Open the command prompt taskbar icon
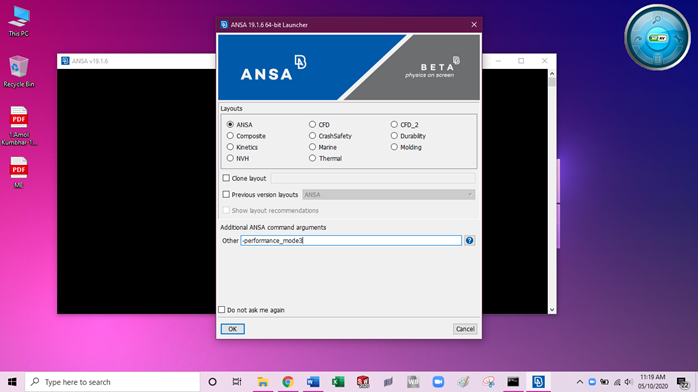This screenshot has width=698, height=392. [513, 382]
